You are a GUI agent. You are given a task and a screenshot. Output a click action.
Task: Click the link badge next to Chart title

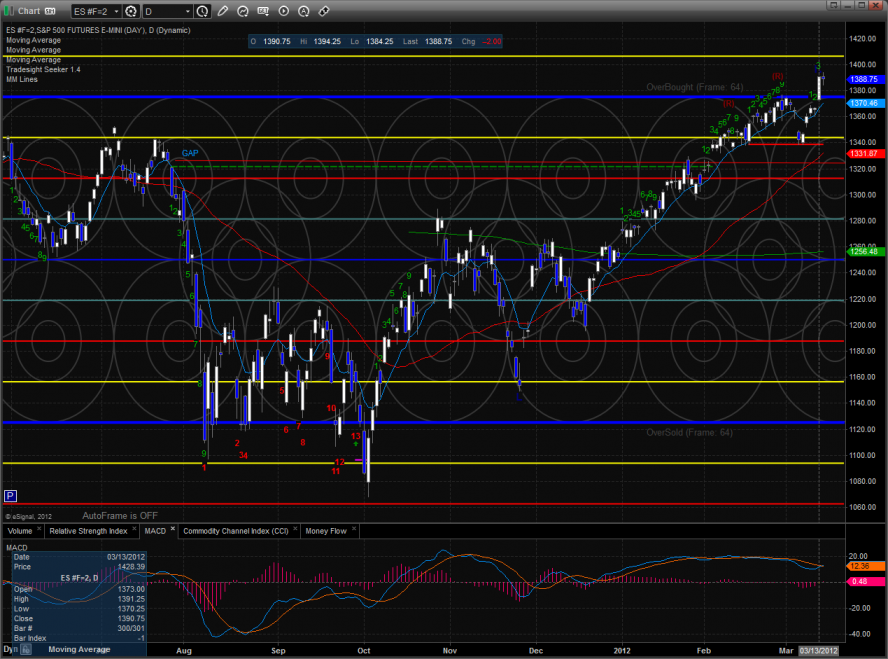[x=49, y=11]
